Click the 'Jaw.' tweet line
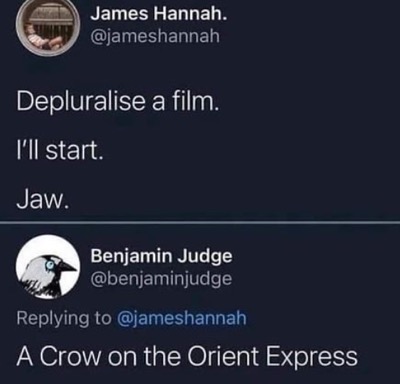The height and width of the screenshot is (384, 400). [43, 200]
